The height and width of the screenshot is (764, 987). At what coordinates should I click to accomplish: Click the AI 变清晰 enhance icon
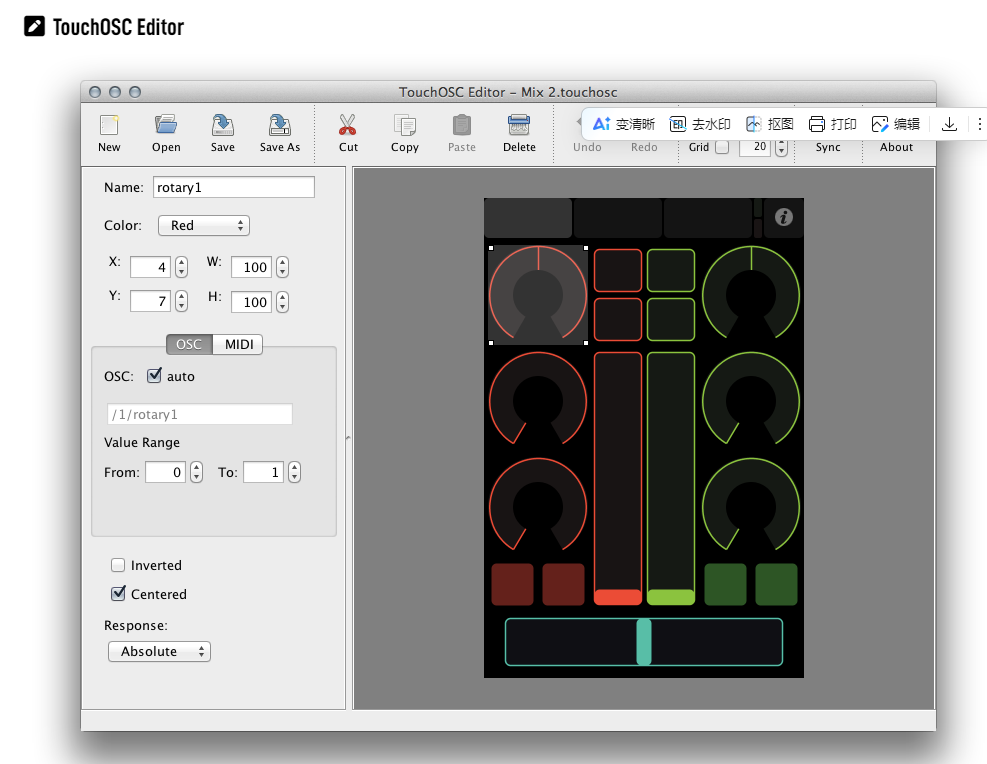click(601, 124)
